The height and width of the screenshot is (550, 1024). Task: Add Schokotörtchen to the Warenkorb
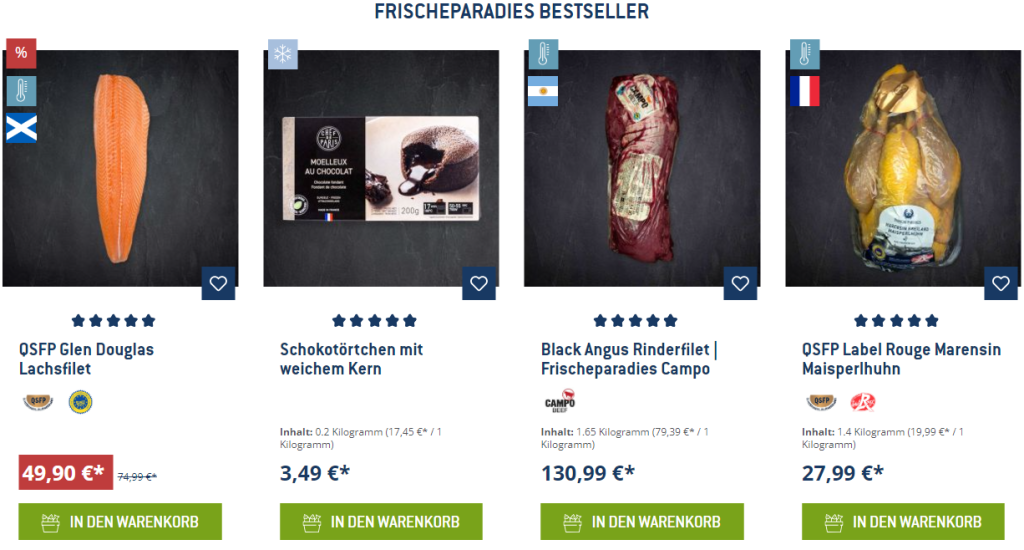coord(381,521)
